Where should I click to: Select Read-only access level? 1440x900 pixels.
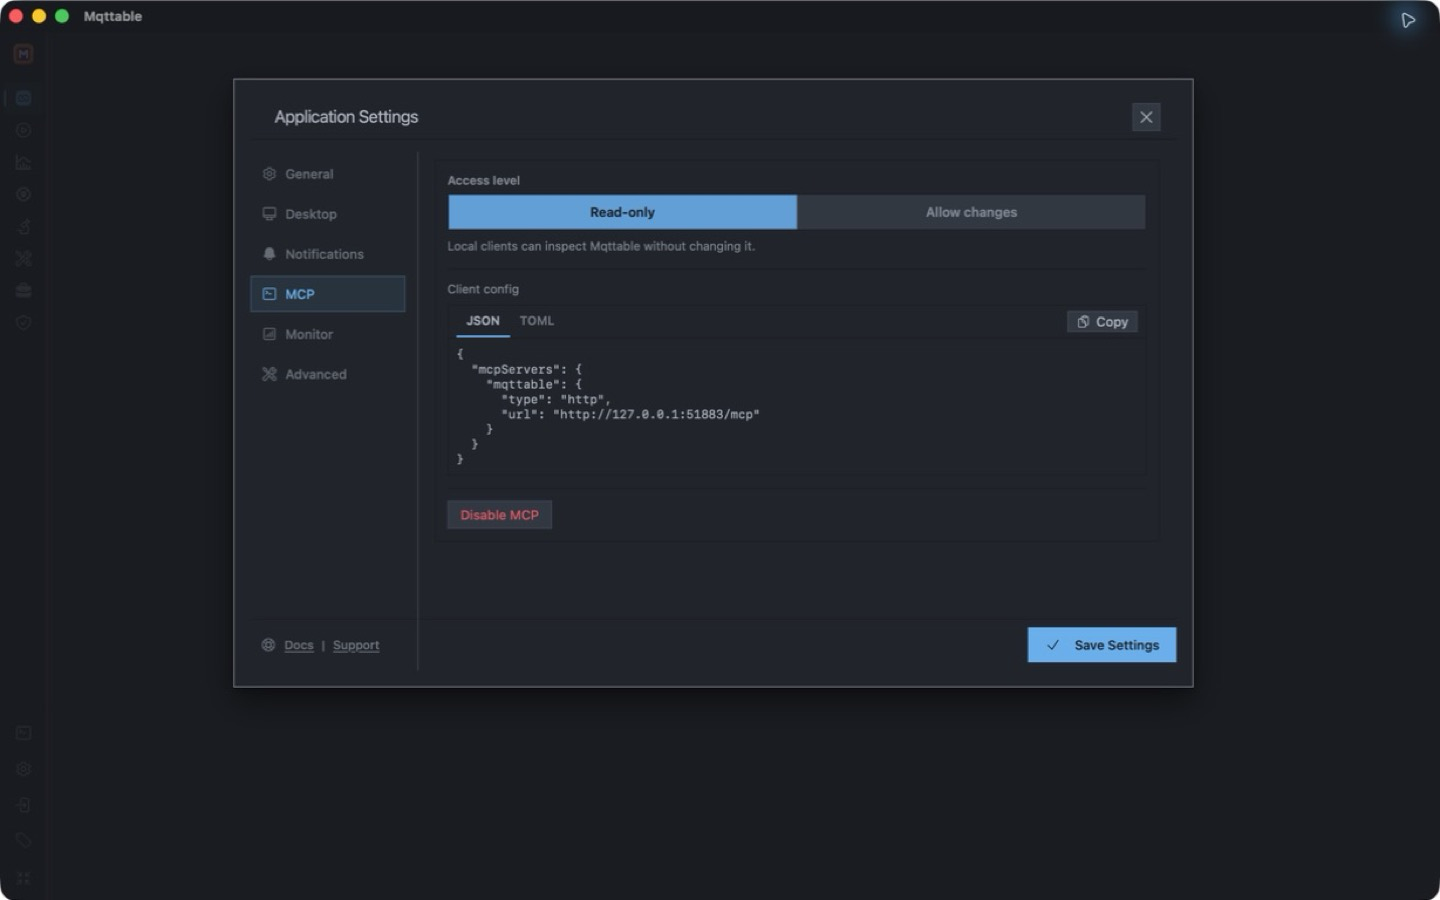click(x=622, y=212)
